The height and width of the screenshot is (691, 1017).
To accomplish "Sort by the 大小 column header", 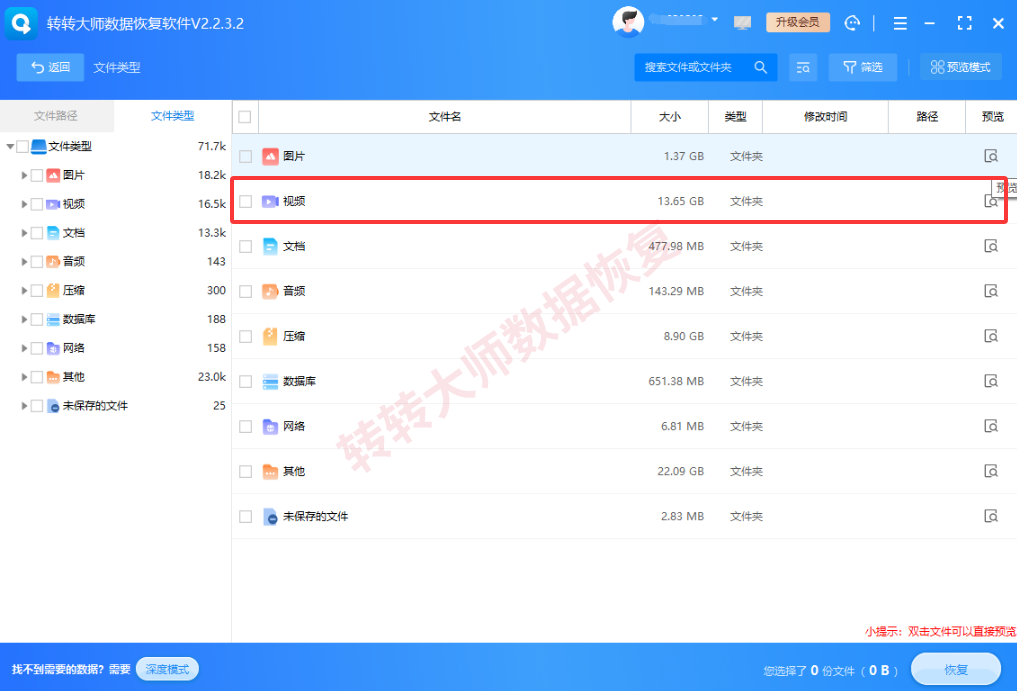I will [670, 117].
